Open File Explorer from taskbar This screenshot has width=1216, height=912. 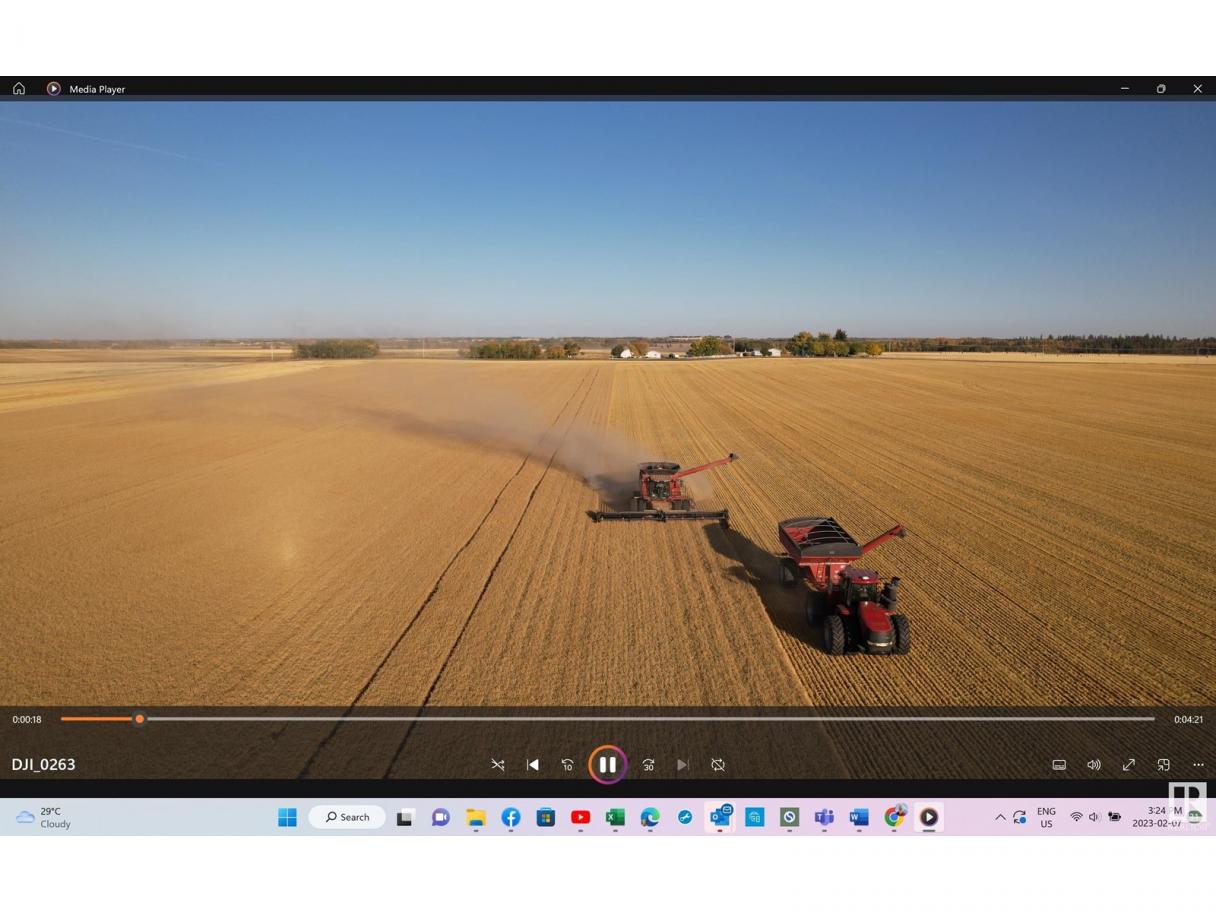click(476, 818)
